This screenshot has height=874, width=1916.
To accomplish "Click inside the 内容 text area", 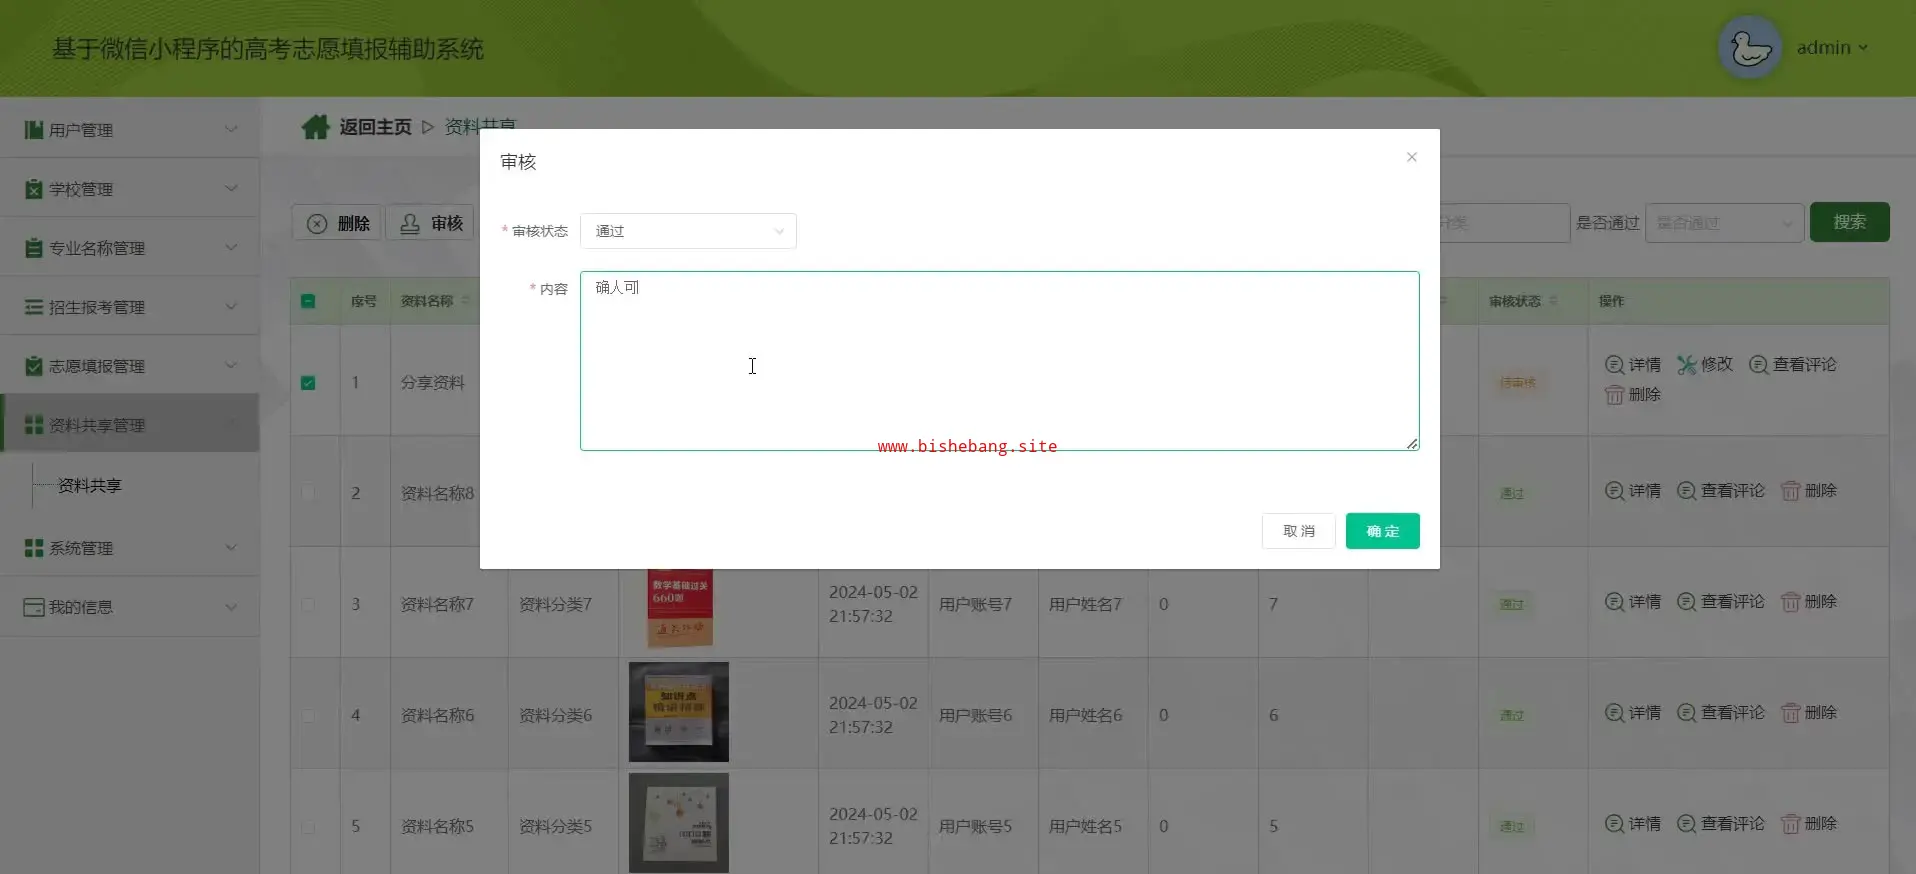I will pos(998,361).
